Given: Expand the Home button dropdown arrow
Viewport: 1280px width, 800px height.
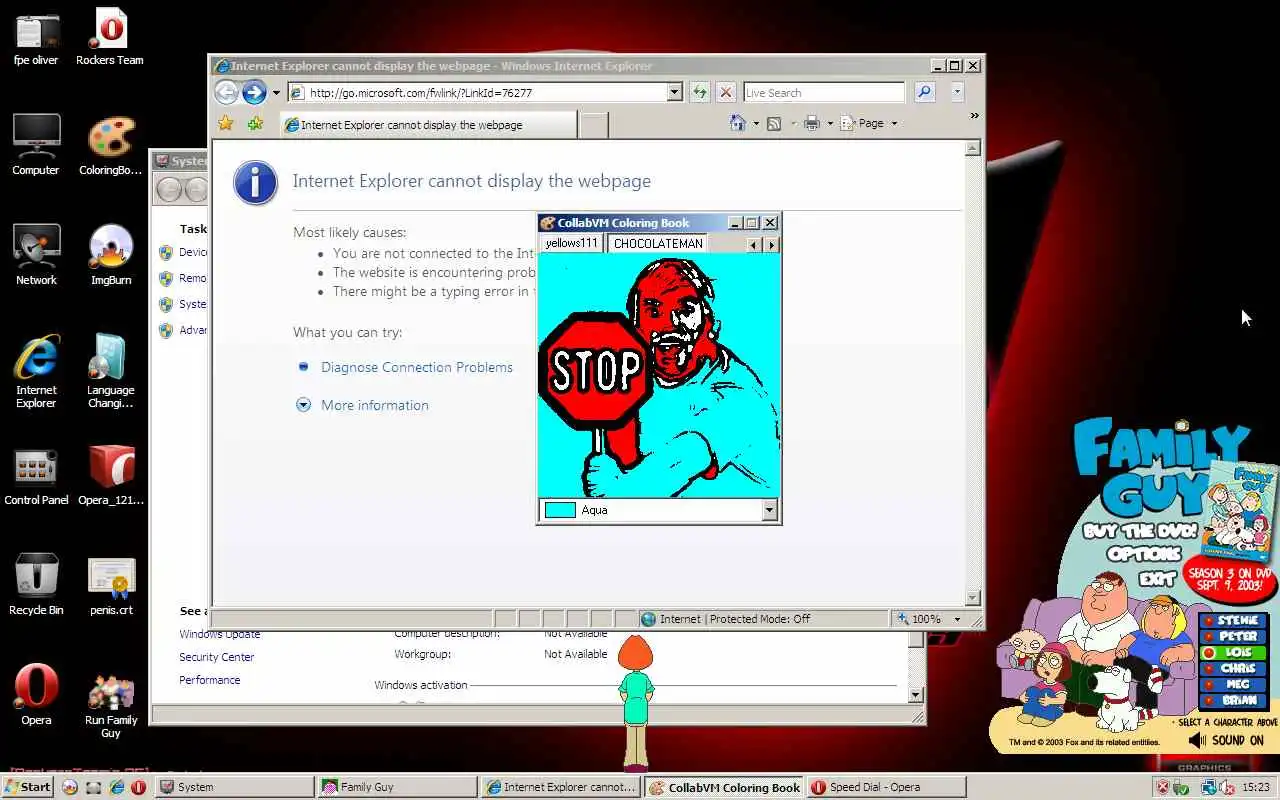Looking at the screenshot, I should point(755,124).
